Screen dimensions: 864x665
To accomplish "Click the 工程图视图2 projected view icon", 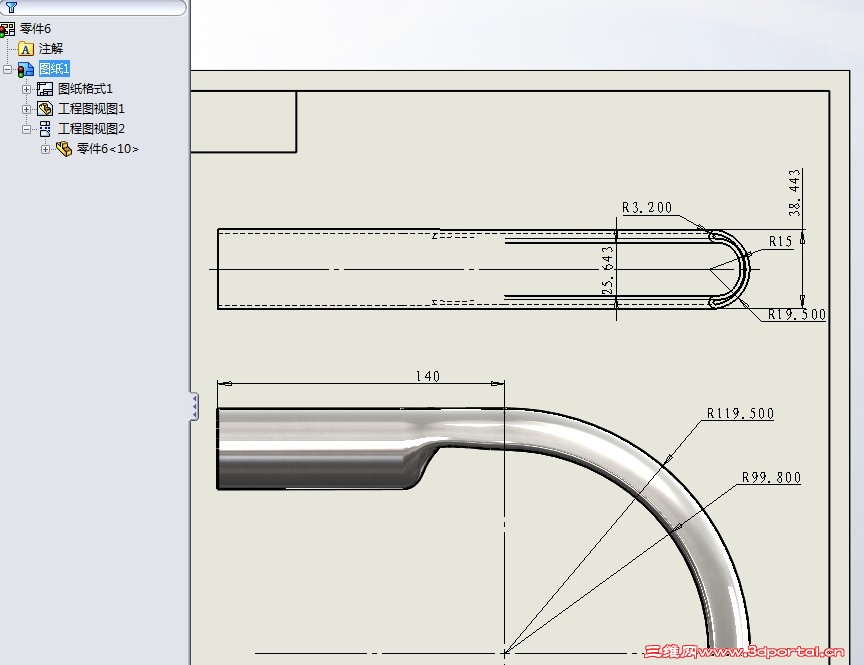I will click(45, 129).
